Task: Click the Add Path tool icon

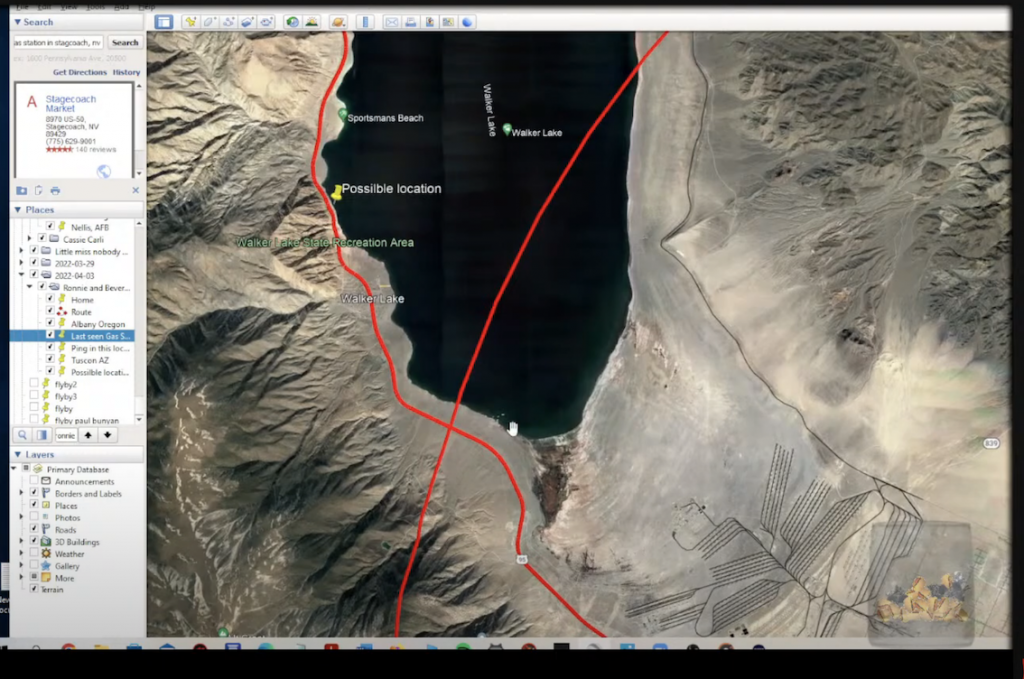Action: click(x=228, y=22)
